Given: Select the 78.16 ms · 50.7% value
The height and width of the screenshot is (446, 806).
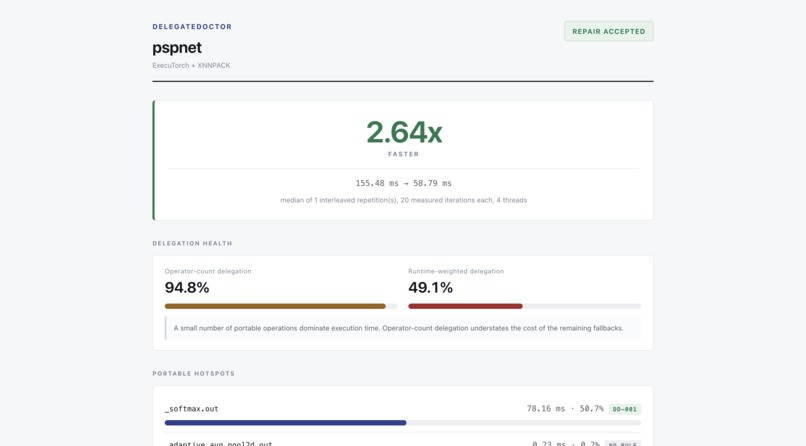Looking at the screenshot, I should (x=565, y=409).
